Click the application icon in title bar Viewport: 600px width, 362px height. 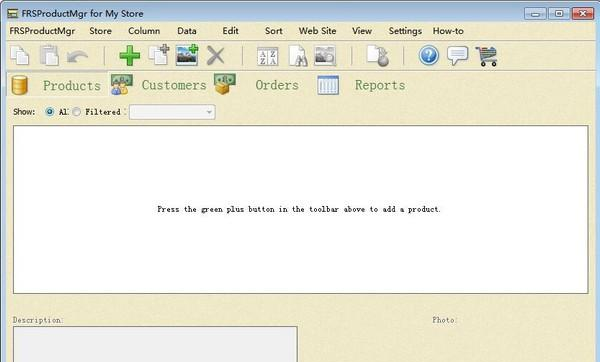pyautogui.click(x=13, y=14)
